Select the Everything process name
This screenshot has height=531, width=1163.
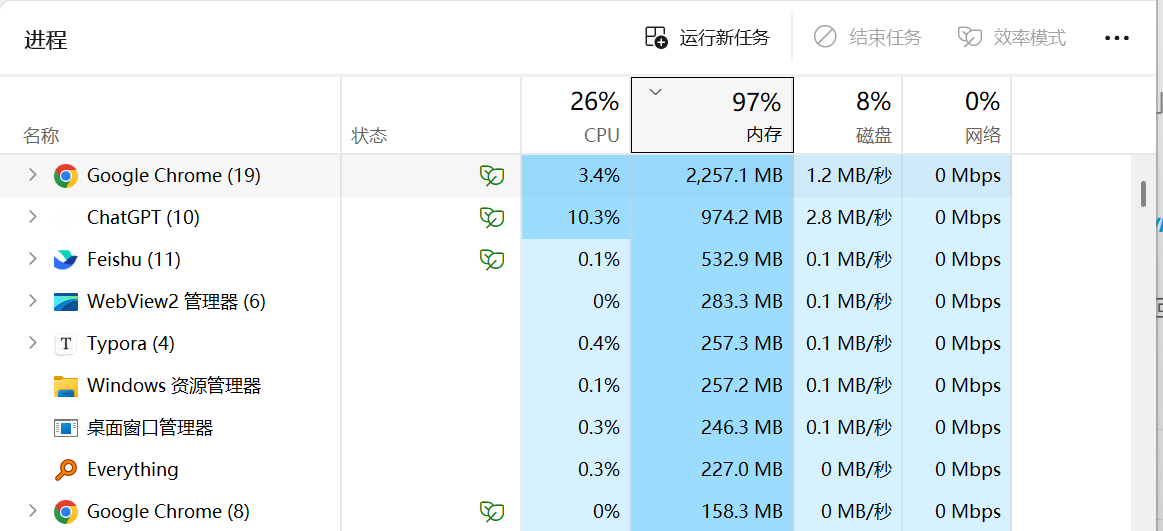133,470
